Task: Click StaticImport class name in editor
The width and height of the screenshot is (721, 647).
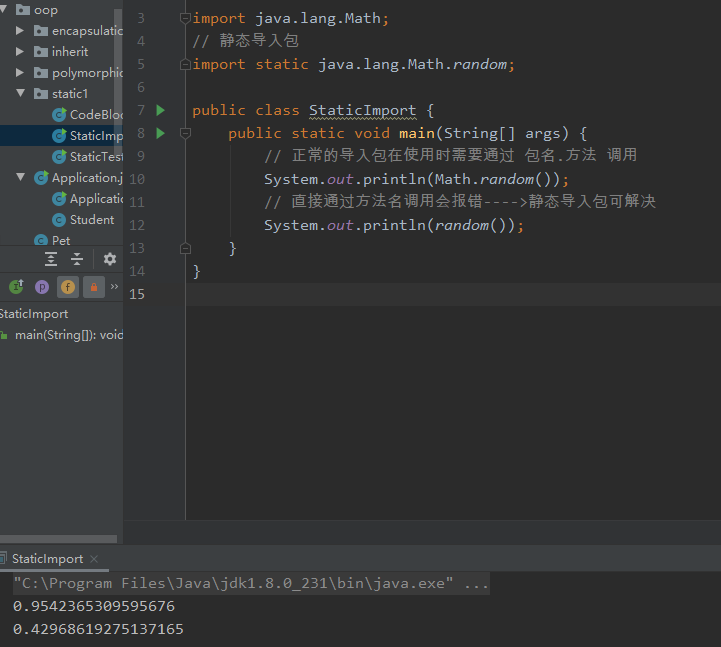Action: point(362,110)
